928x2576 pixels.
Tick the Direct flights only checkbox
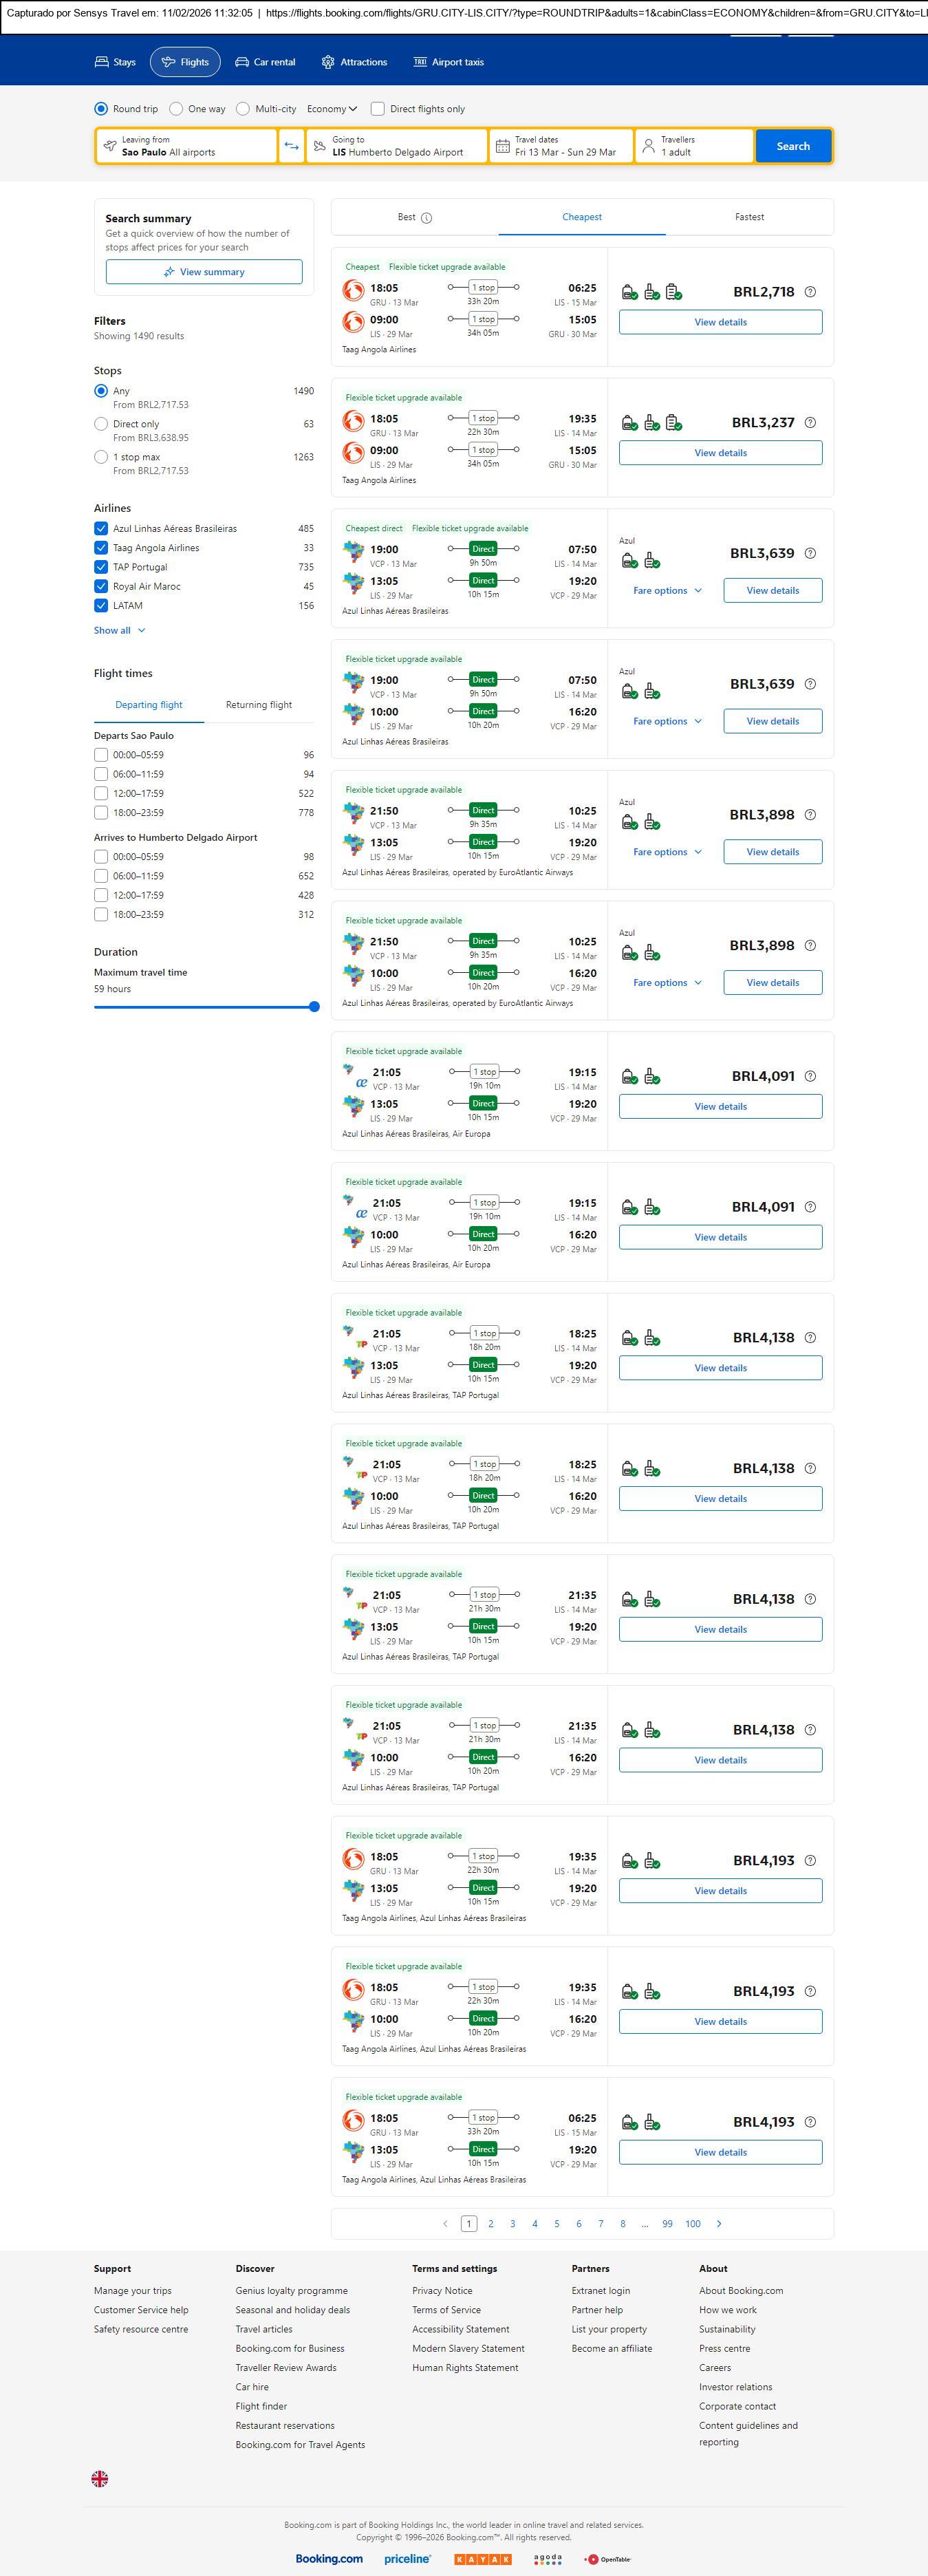(378, 109)
